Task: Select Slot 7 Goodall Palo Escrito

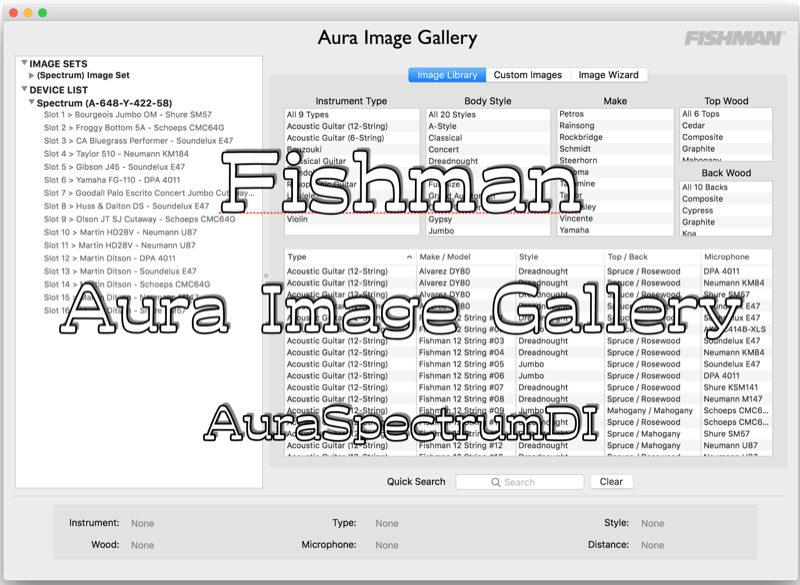Action: [x=148, y=193]
